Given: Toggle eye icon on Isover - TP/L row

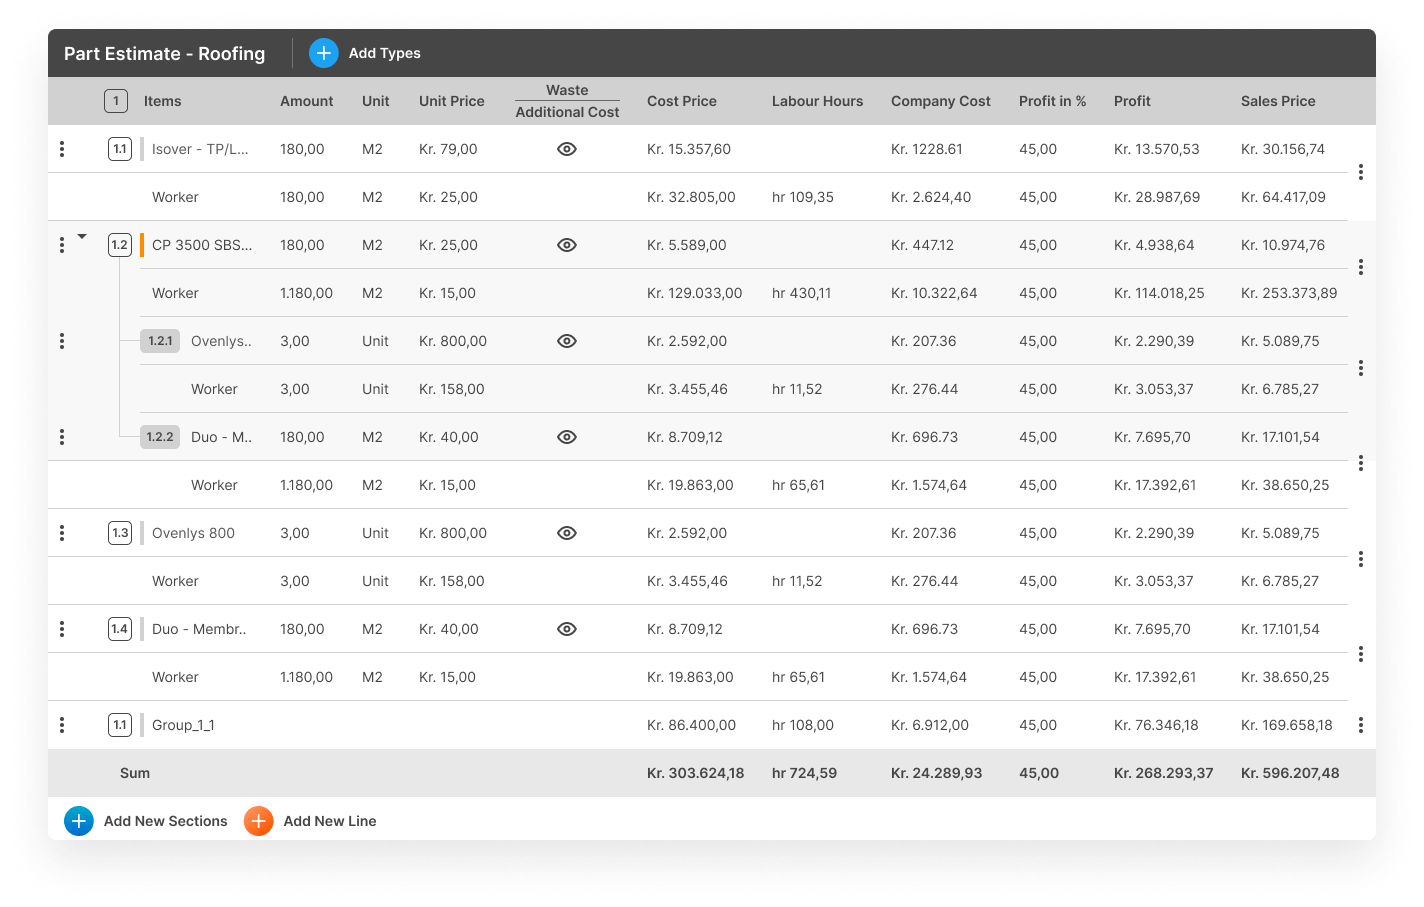Looking at the screenshot, I should coord(567,149).
